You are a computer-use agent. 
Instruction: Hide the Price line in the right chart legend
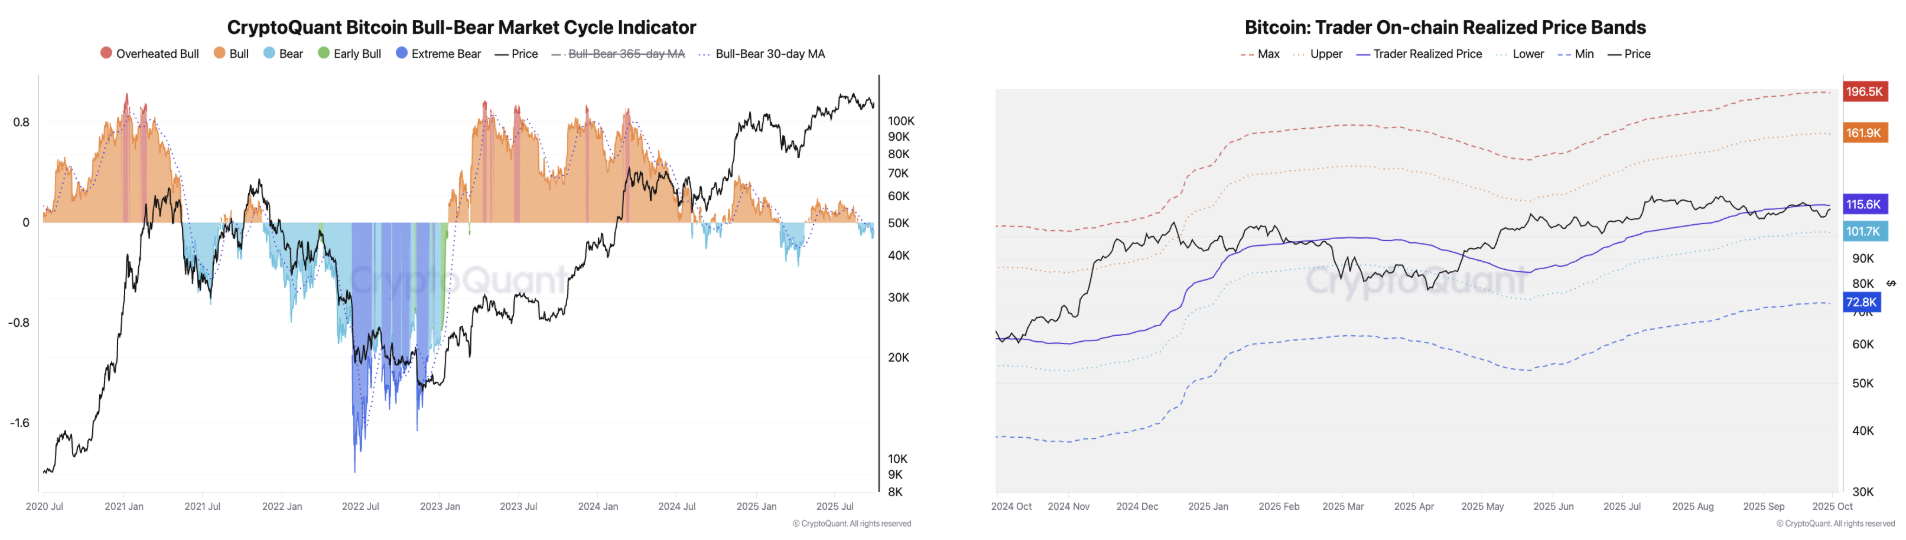(x=1629, y=54)
